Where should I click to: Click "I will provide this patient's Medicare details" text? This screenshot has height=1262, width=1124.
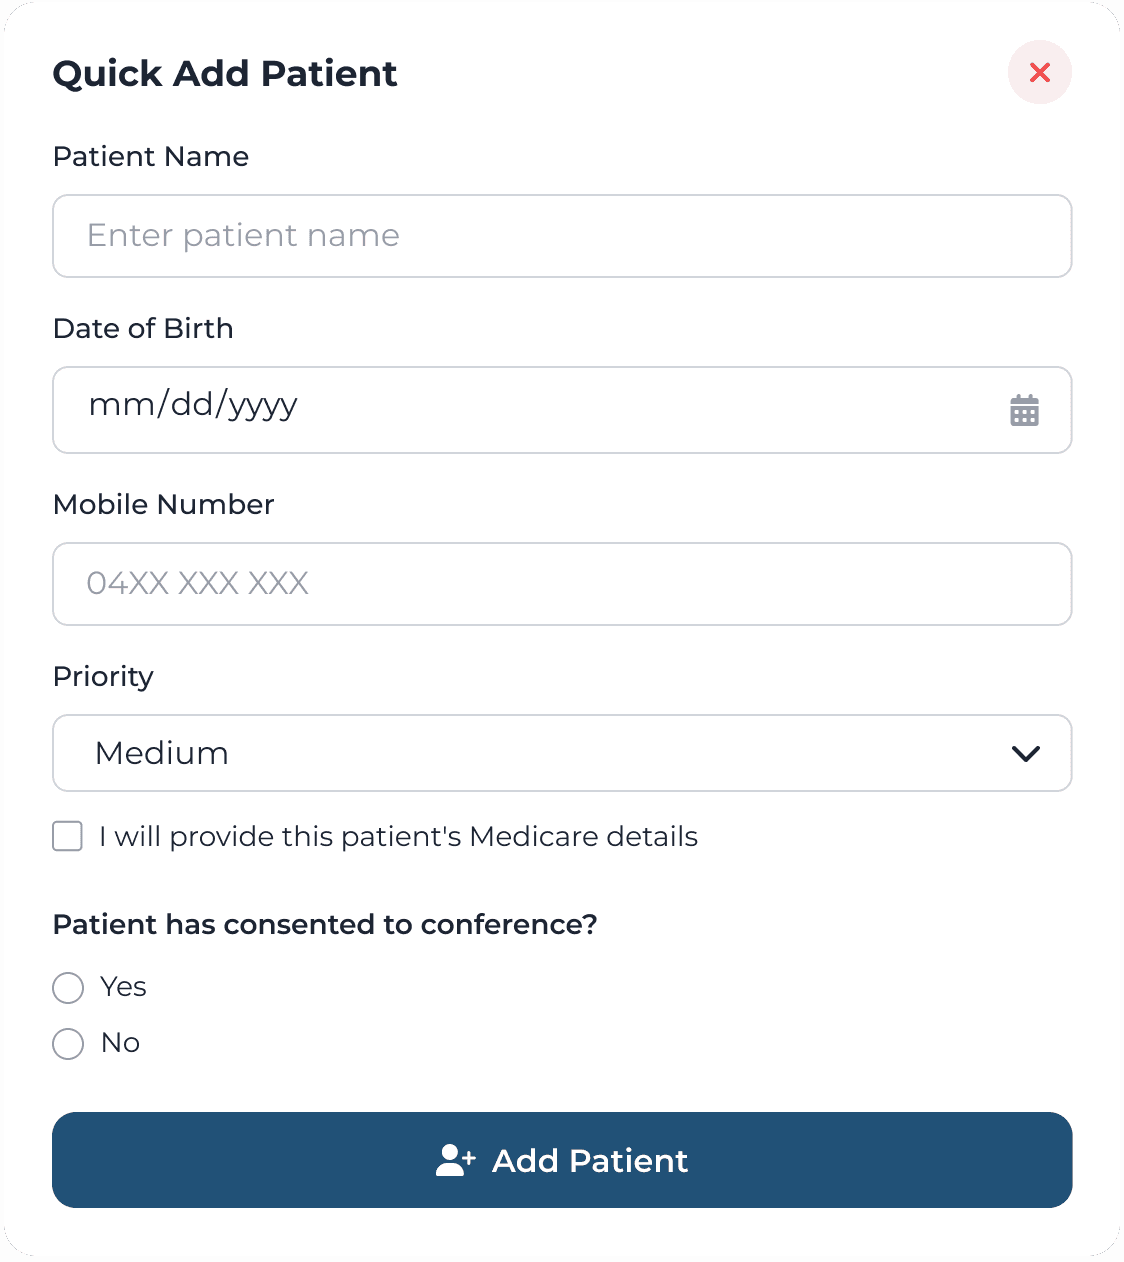click(398, 837)
